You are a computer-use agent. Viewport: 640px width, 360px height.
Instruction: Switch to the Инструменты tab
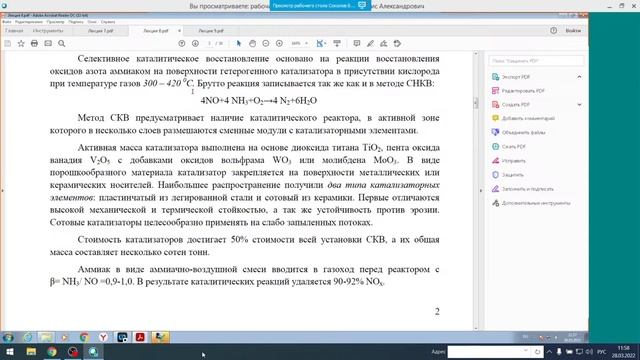(48, 31)
